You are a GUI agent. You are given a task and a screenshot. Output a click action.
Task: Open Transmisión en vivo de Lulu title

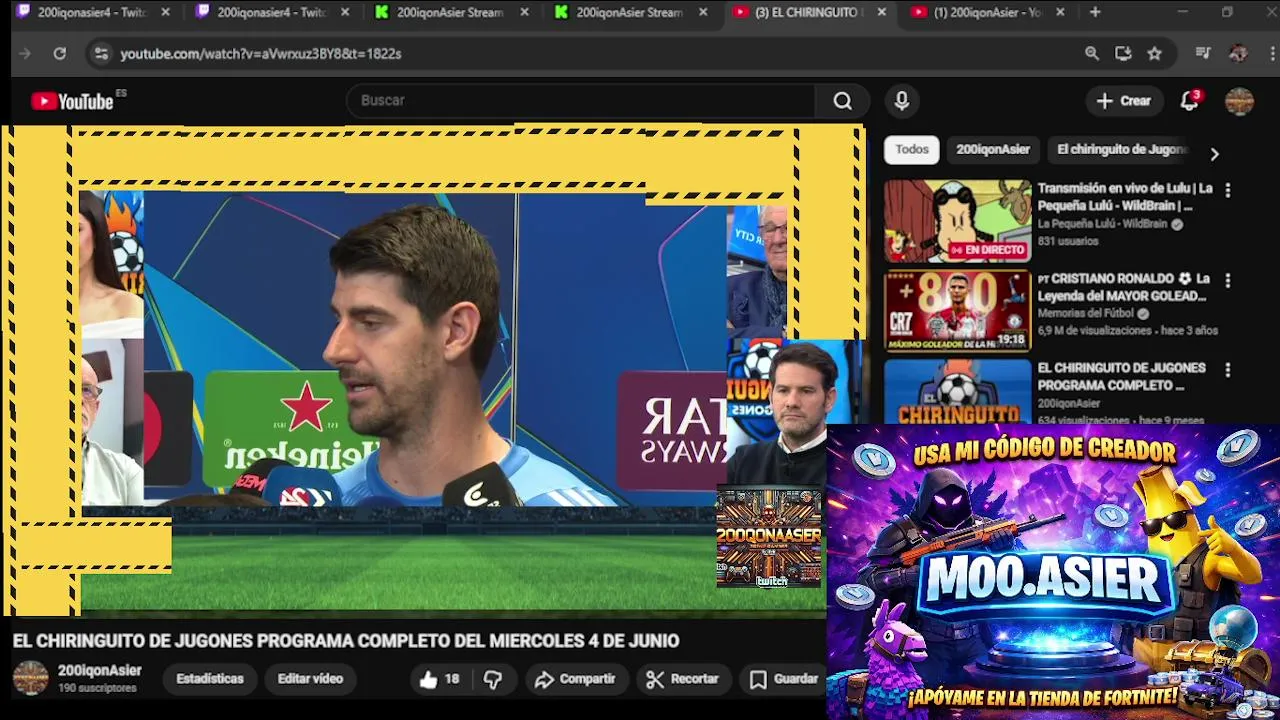(x=1124, y=197)
